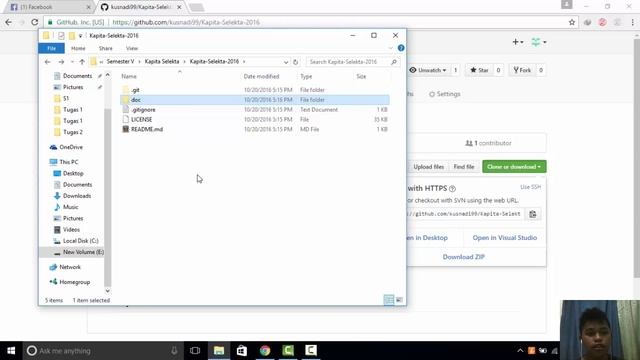Switch to large icons view layout
The height and width of the screenshot is (360, 640).
point(399,300)
